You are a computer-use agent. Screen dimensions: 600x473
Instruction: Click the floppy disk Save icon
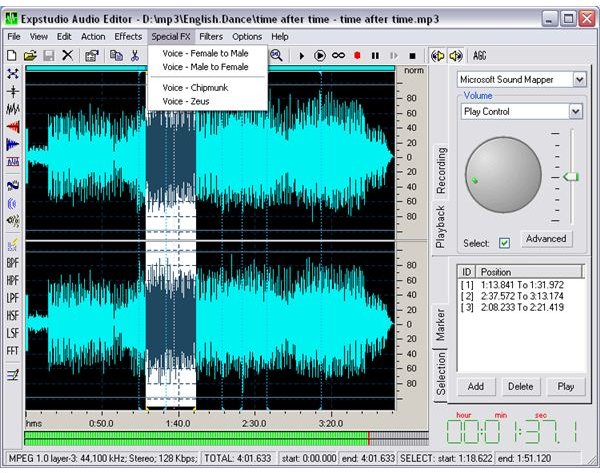tap(49, 56)
